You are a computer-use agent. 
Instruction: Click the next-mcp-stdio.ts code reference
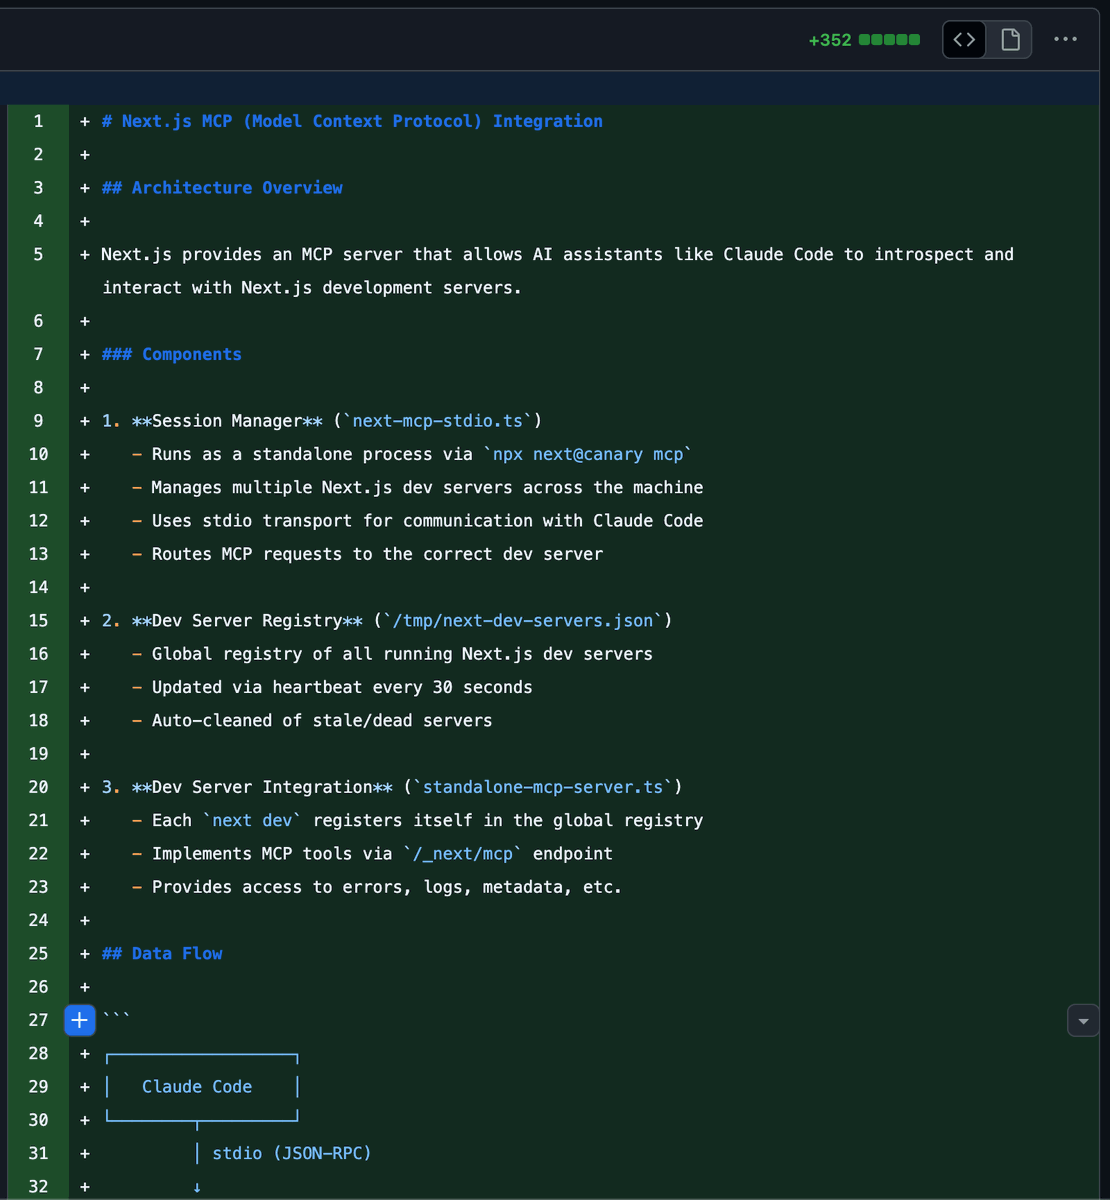pyautogui.click(x=437, y=420)
